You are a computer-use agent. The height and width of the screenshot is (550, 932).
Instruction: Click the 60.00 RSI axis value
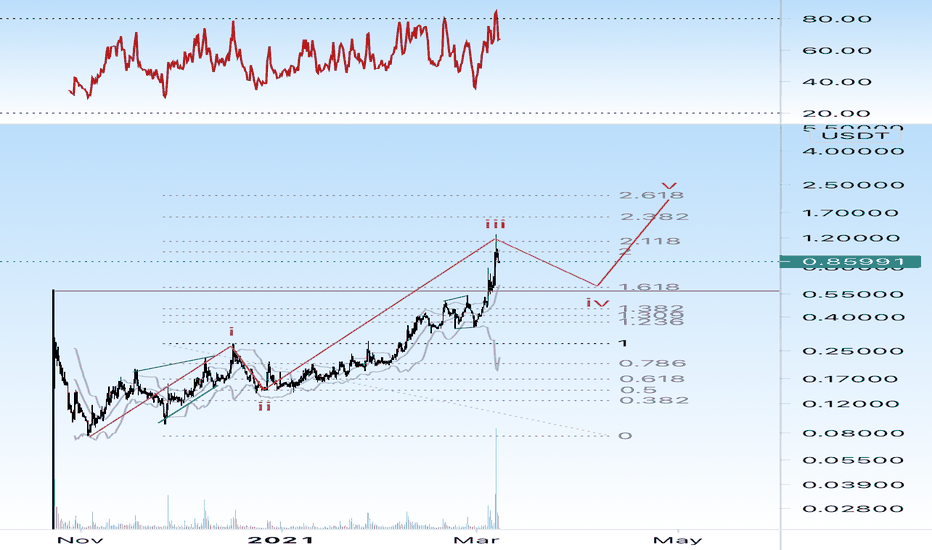click(837, 51)
